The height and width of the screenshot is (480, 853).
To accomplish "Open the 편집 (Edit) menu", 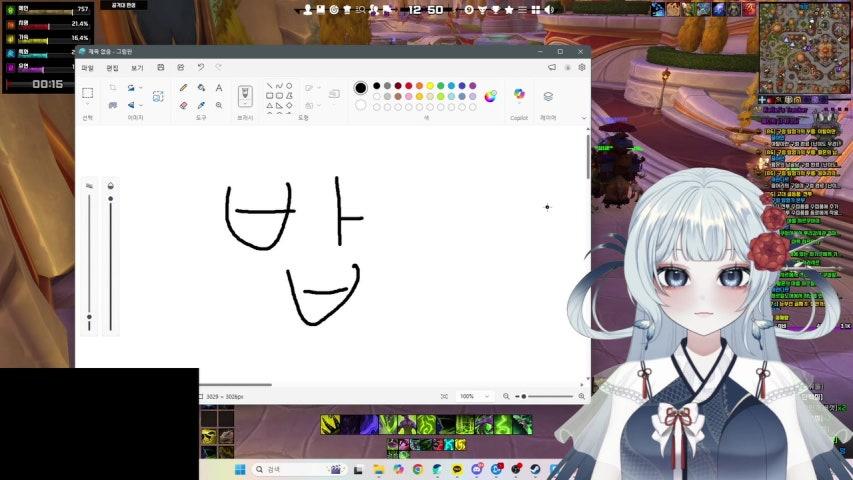I will click(x=113, y=68).
